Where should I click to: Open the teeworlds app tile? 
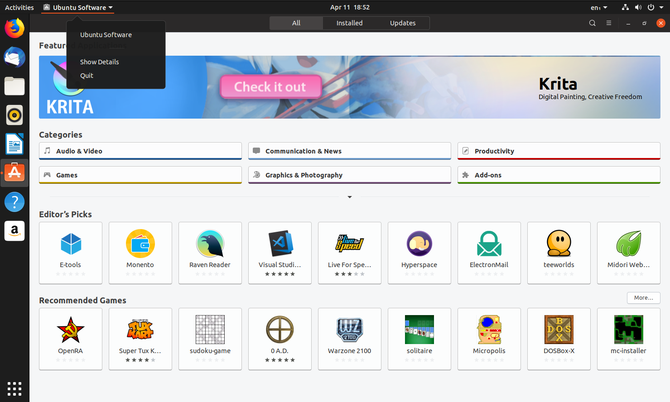(559, 252)
